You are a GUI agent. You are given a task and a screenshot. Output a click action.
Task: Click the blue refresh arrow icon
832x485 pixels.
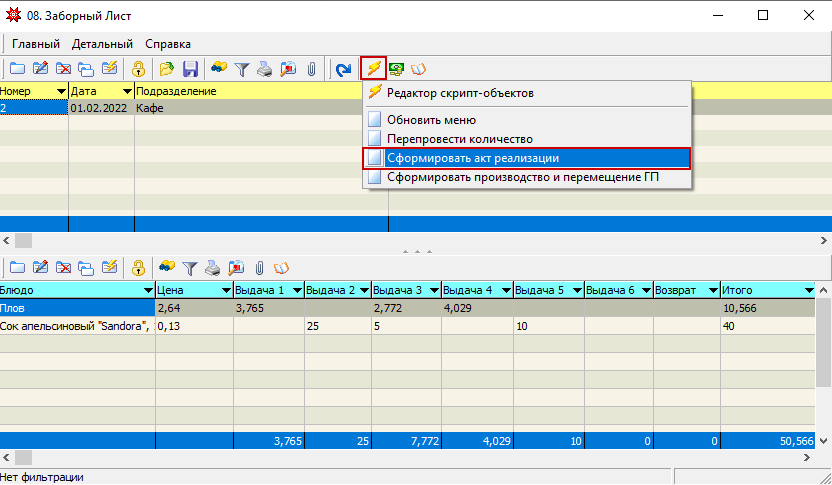tap(343, 69)
